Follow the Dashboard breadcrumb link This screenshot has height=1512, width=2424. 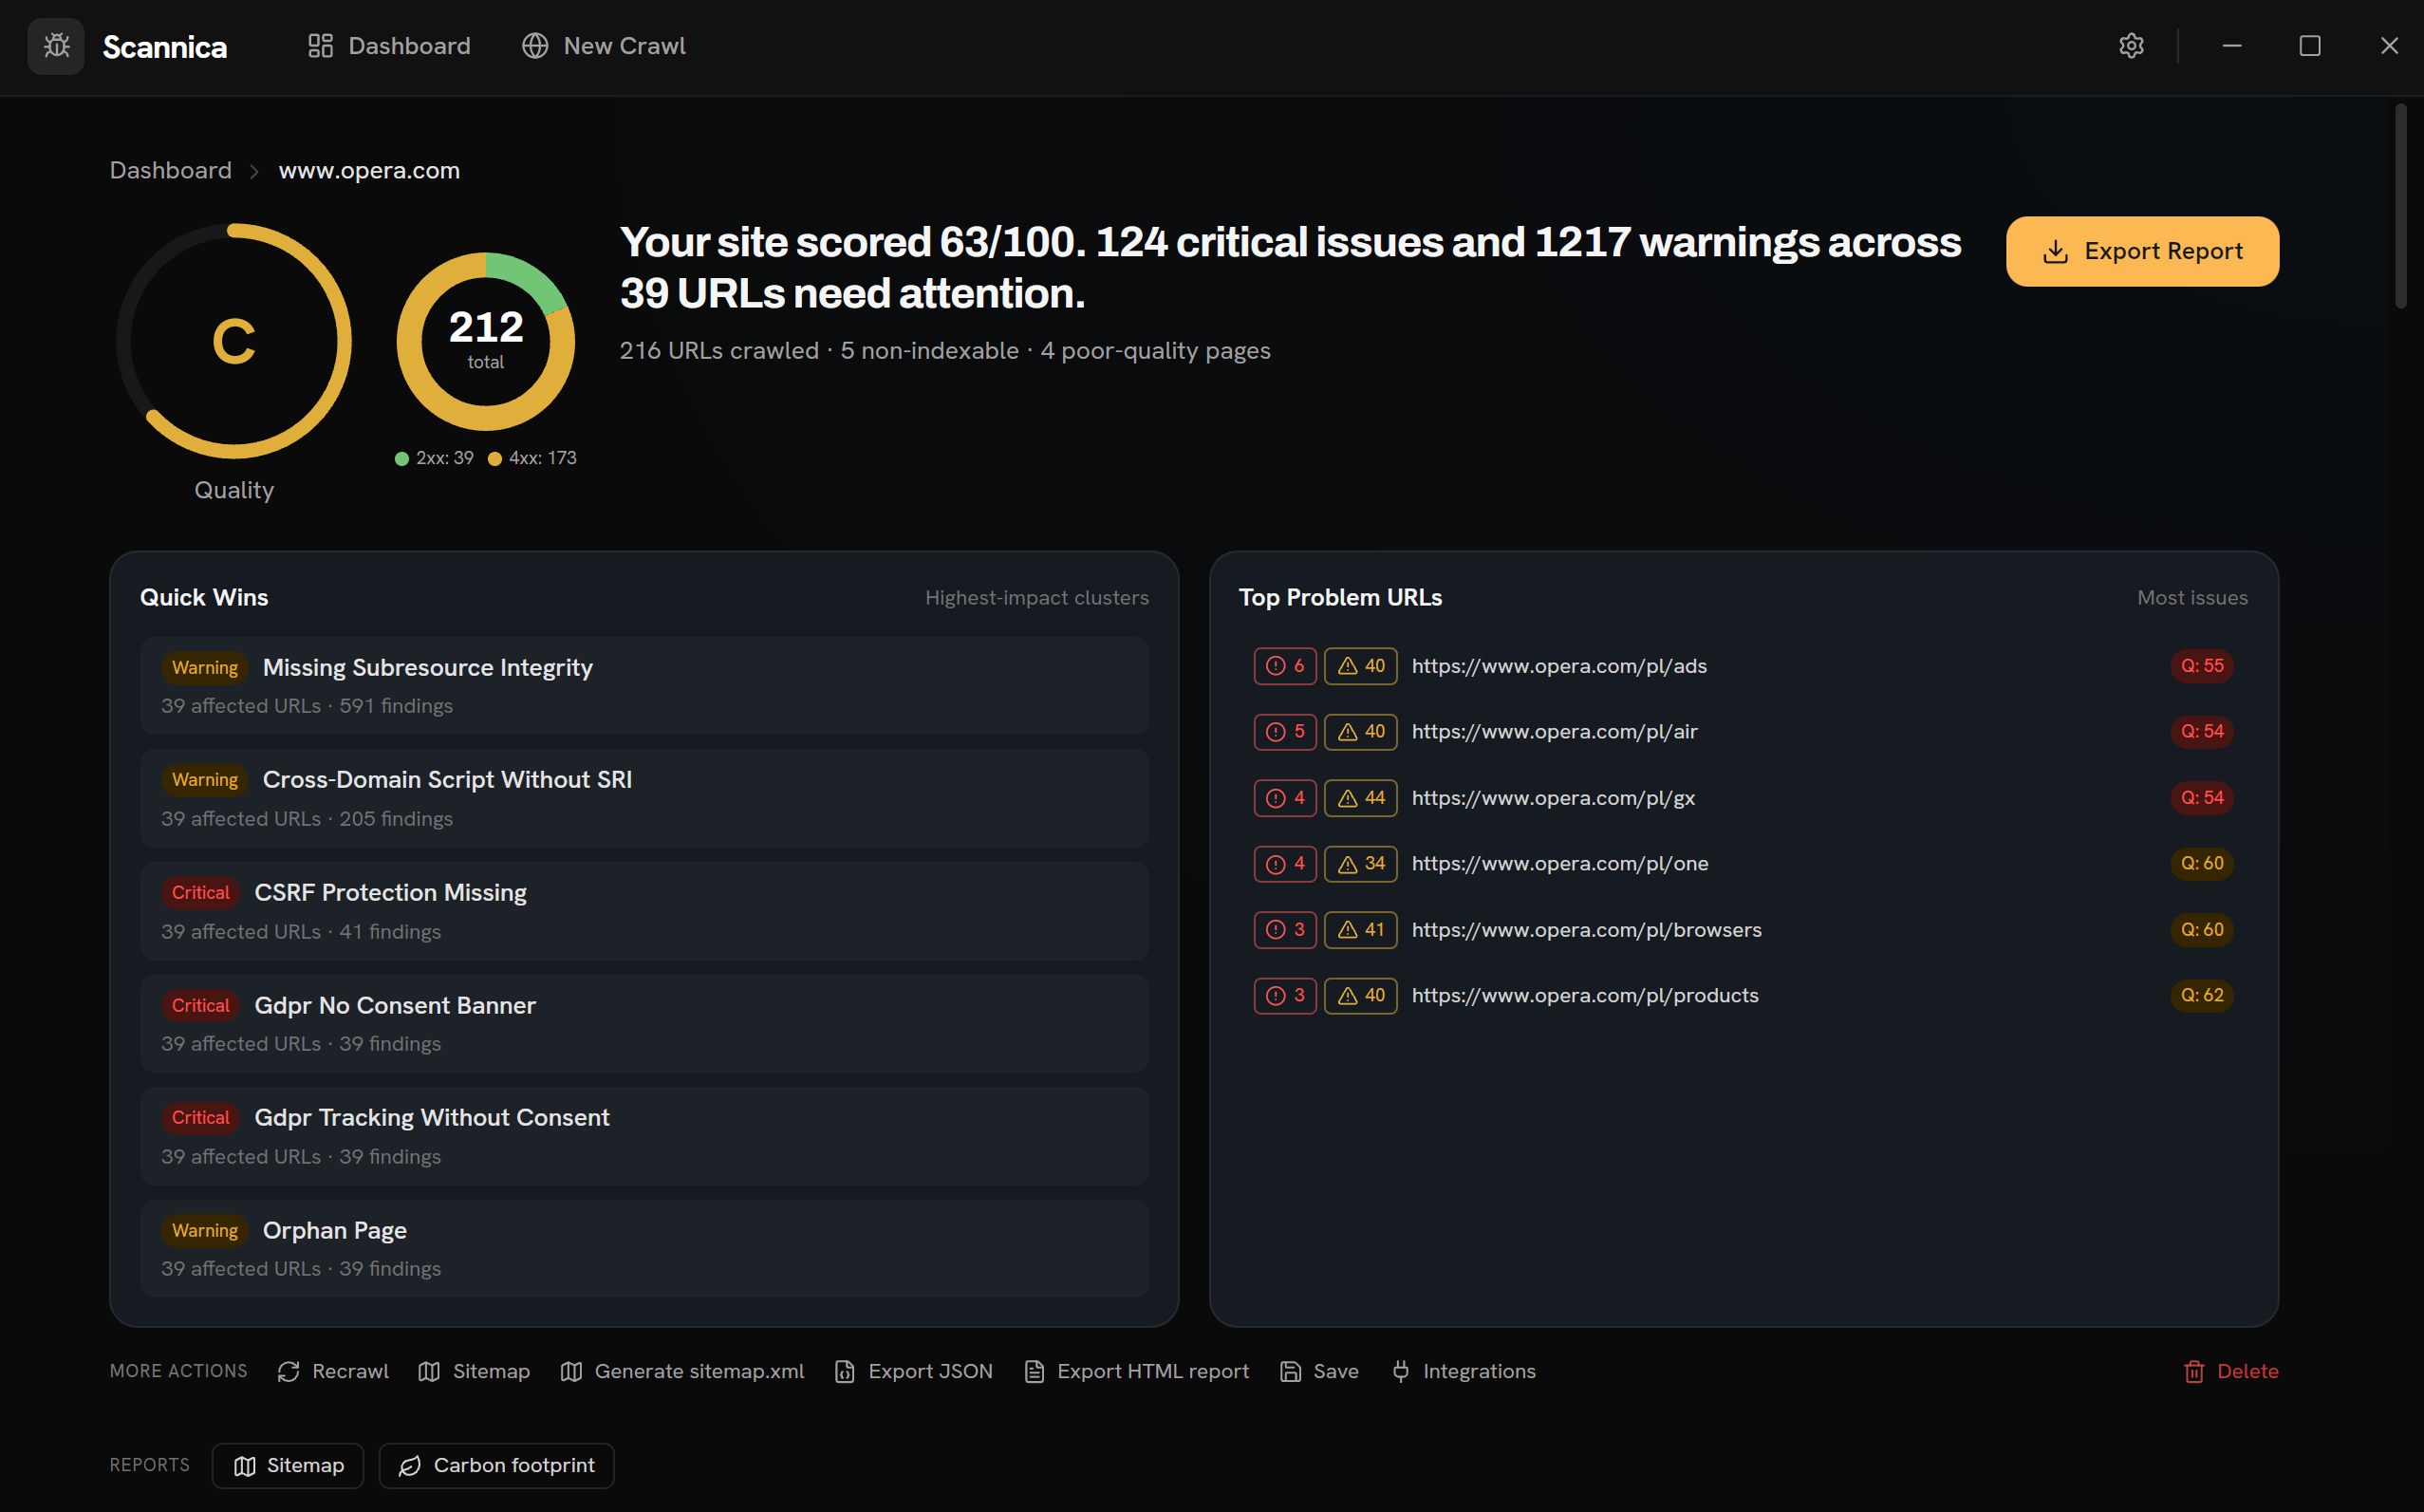pos(170,170)
